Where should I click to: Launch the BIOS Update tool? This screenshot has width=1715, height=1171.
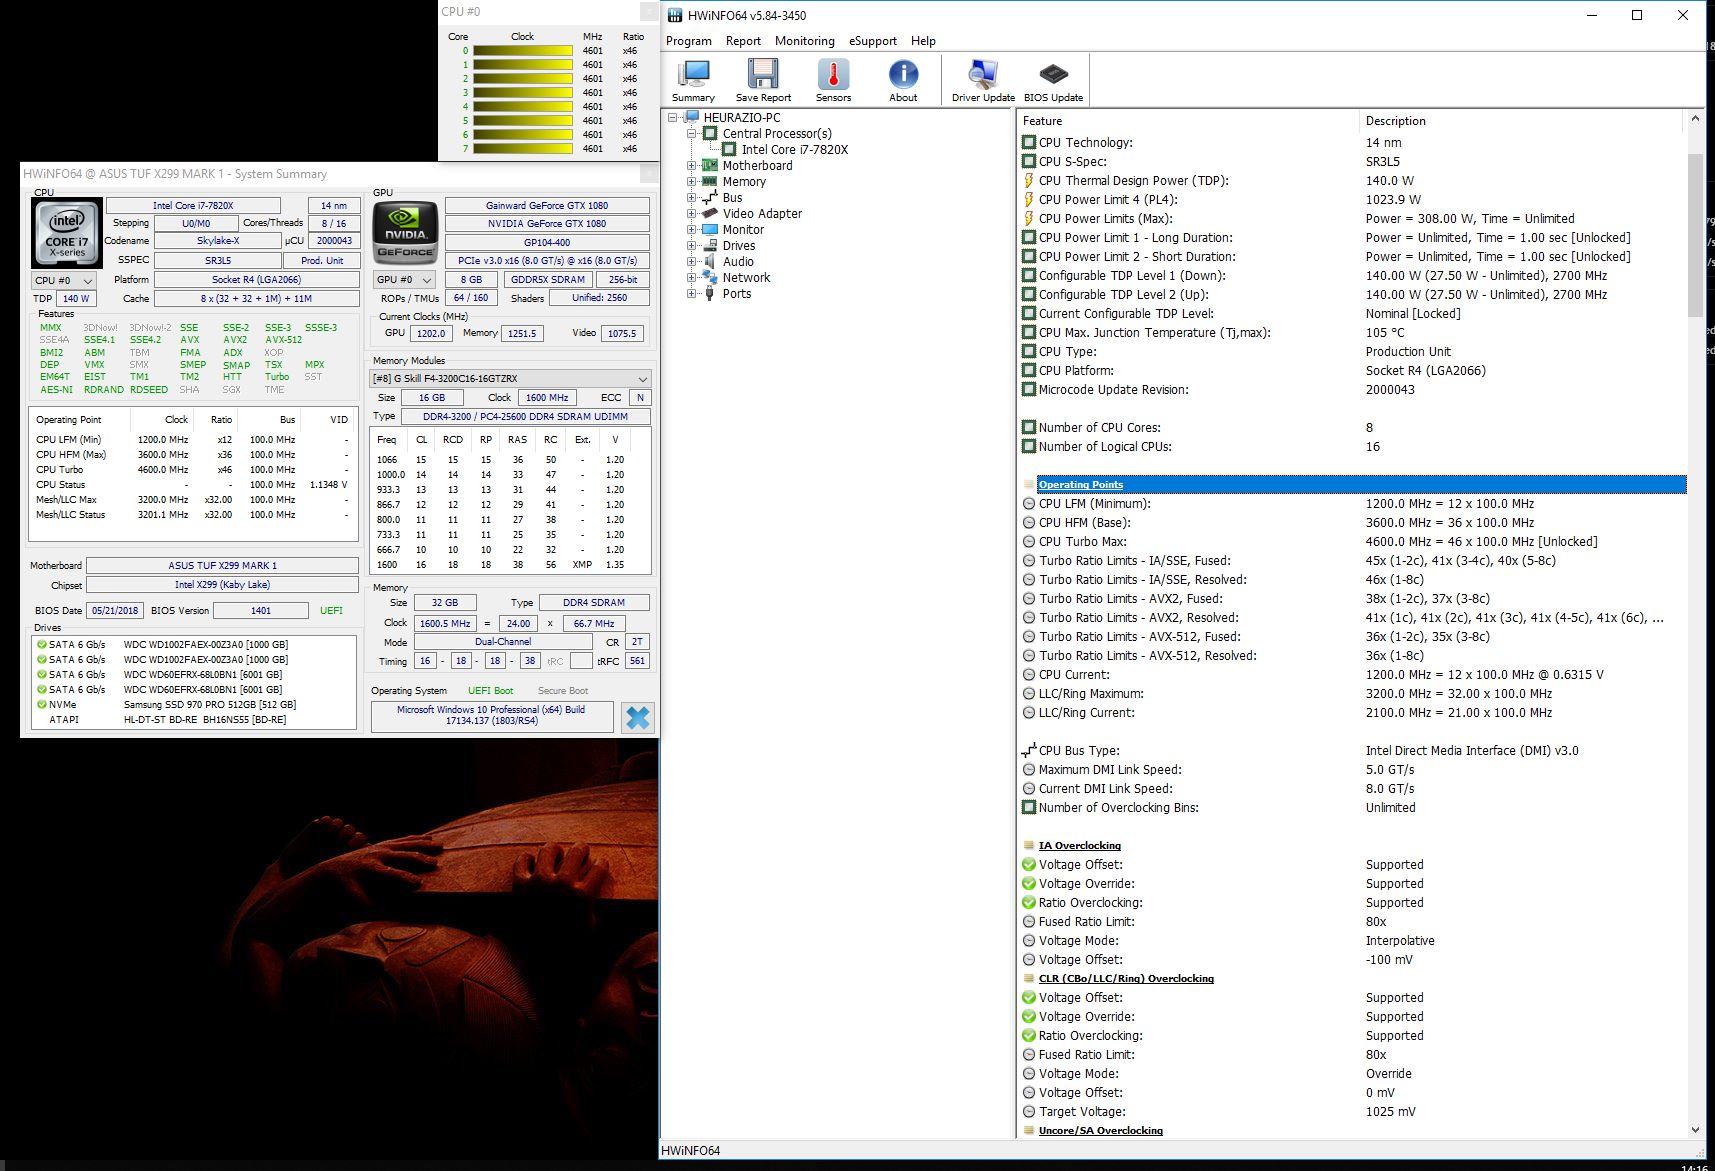click(1053, 81)
